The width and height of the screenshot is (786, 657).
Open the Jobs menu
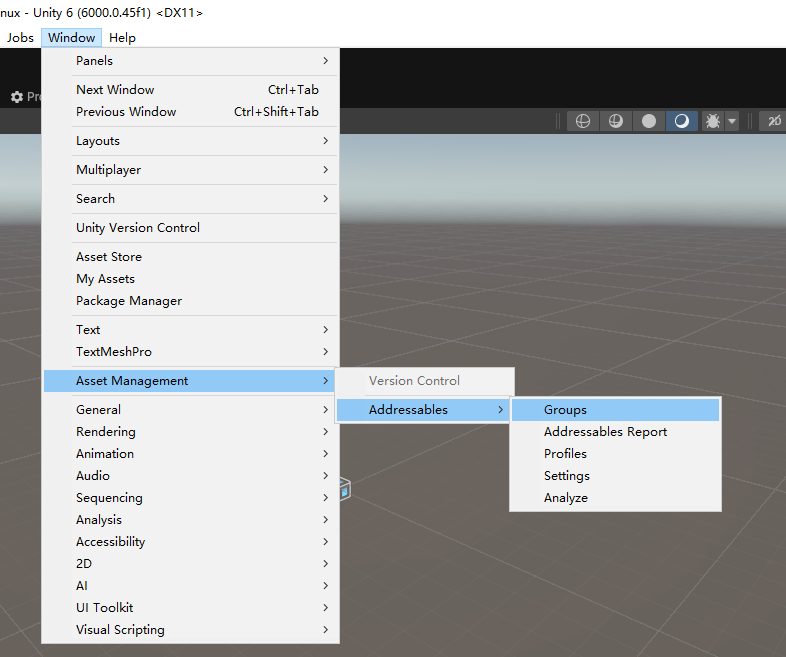[x=20, y=38]
